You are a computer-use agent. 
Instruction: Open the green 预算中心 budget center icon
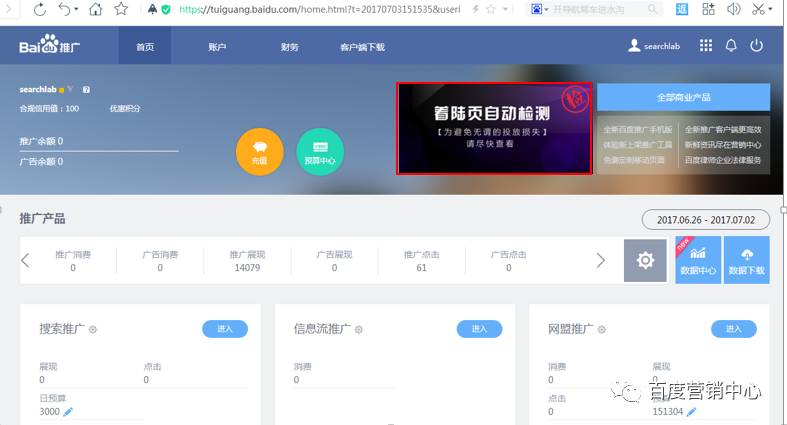(320, 151)
